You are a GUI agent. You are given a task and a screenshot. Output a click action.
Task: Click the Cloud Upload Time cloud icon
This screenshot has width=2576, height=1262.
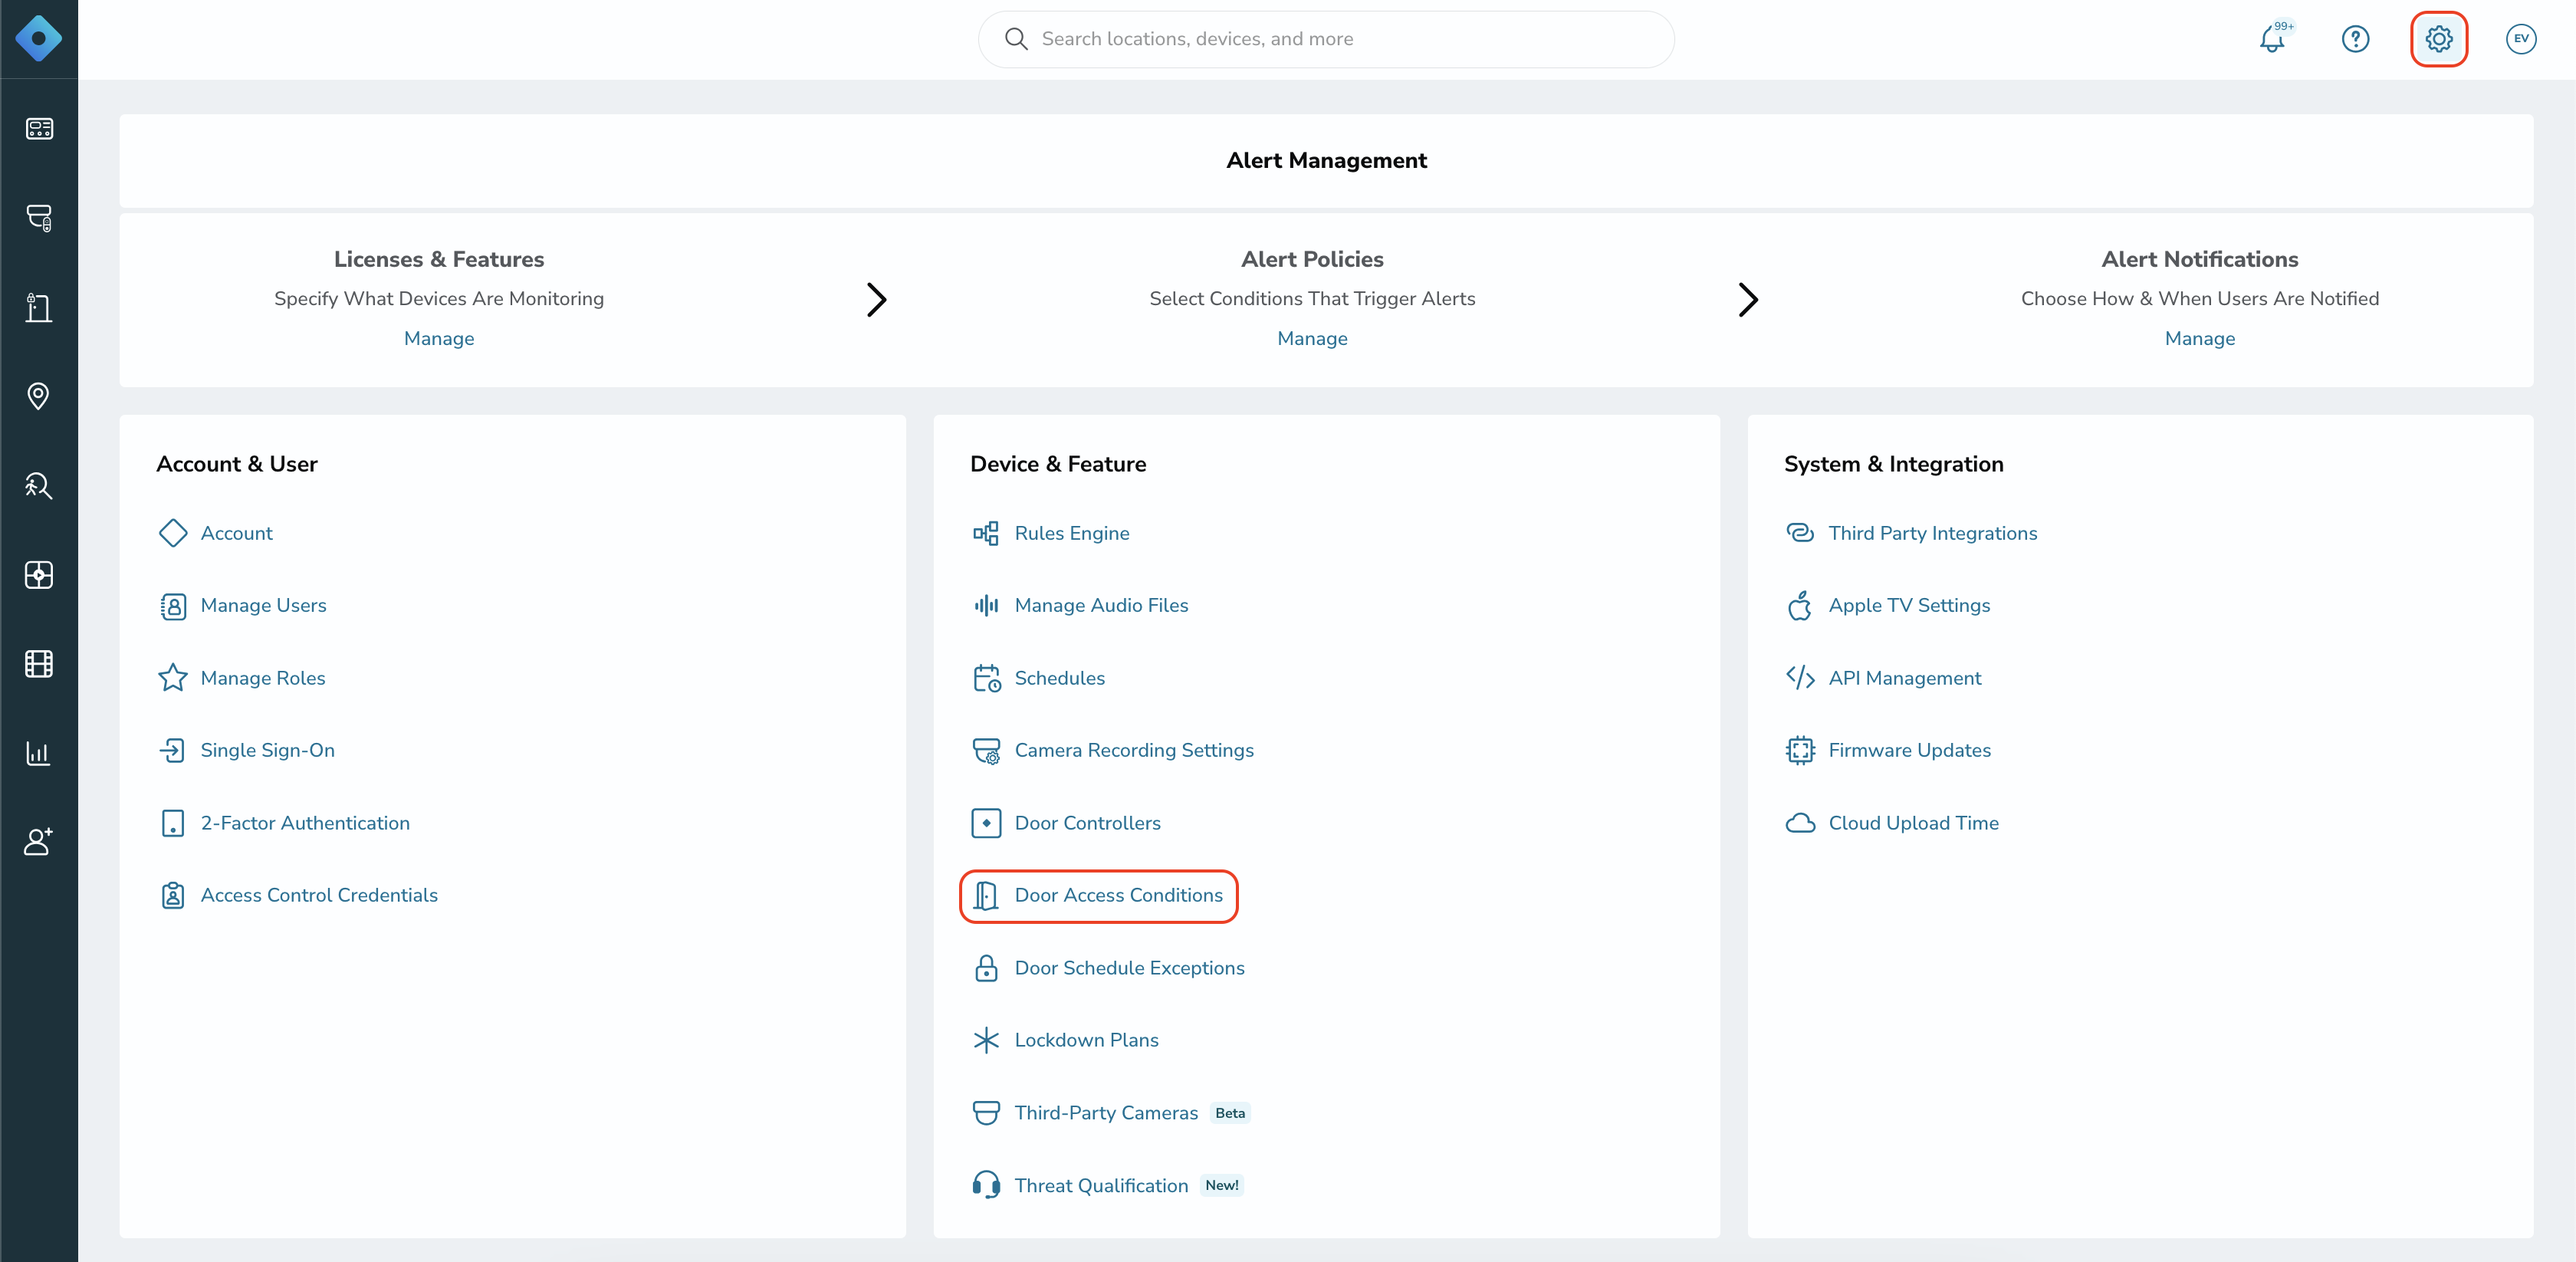1800,823
